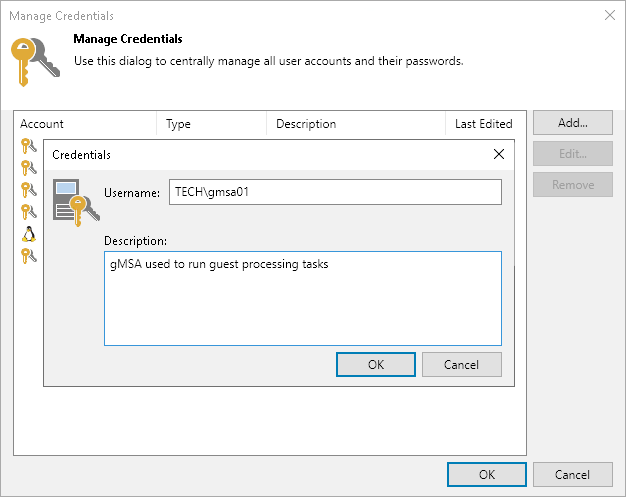The height and width of the screenshot is (497, 626).
Task: Sort by the Last Edited column header
Action: click(484, 124)
